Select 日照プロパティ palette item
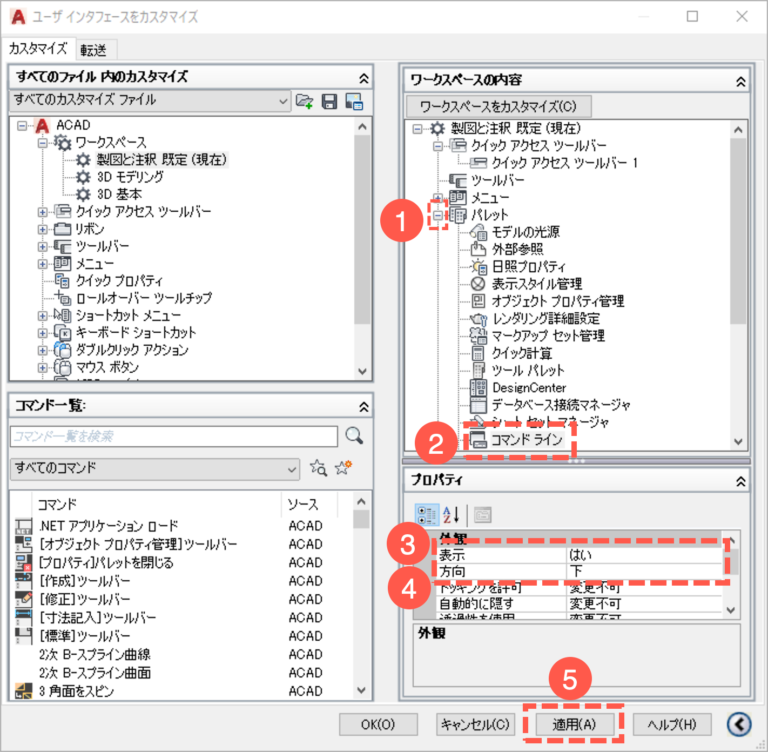The width and height of the screenshot is (768, 752). point(528,267)
